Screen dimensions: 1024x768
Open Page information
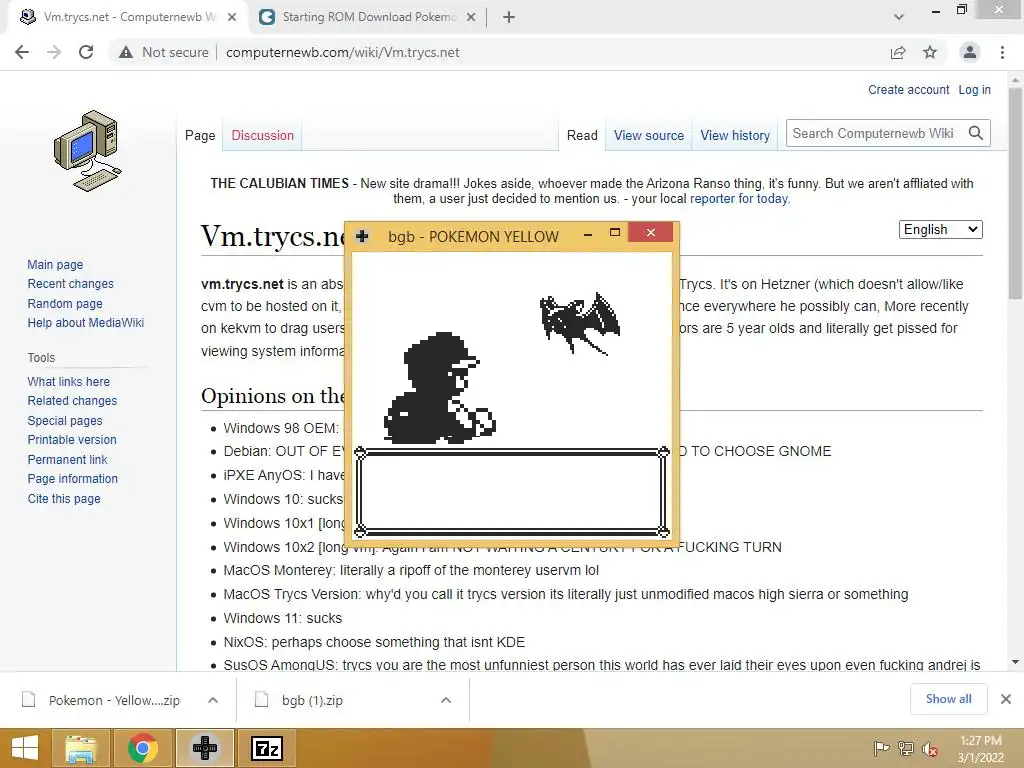point(72,478)
